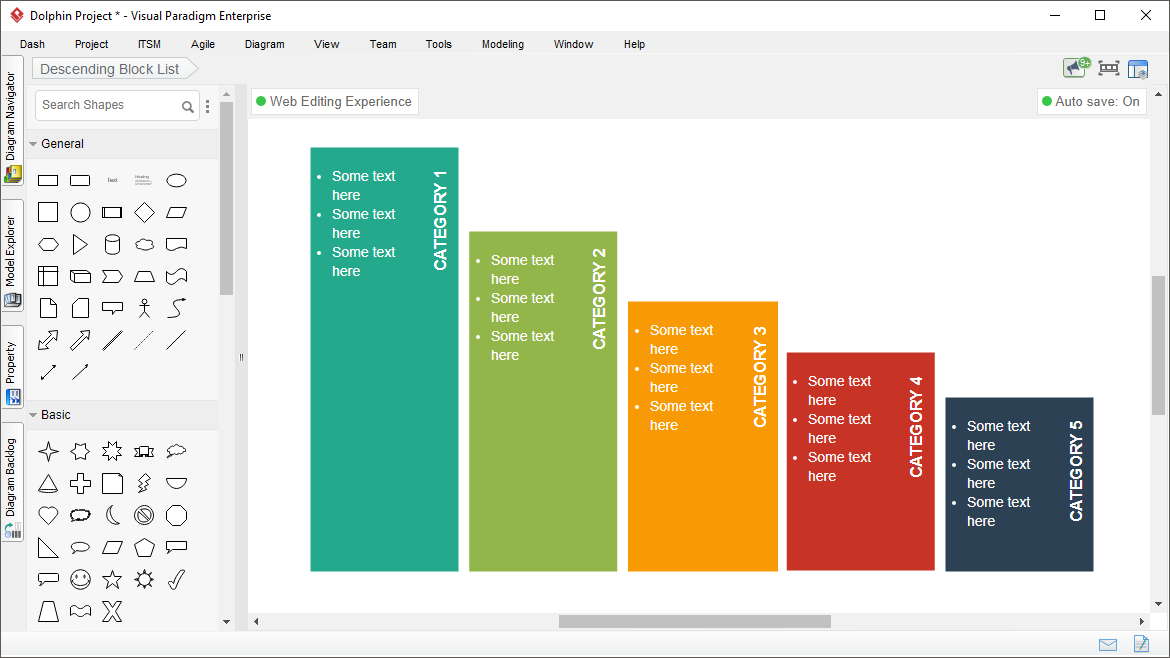Select the lightning bolt shape

click(x=144, y=483)
